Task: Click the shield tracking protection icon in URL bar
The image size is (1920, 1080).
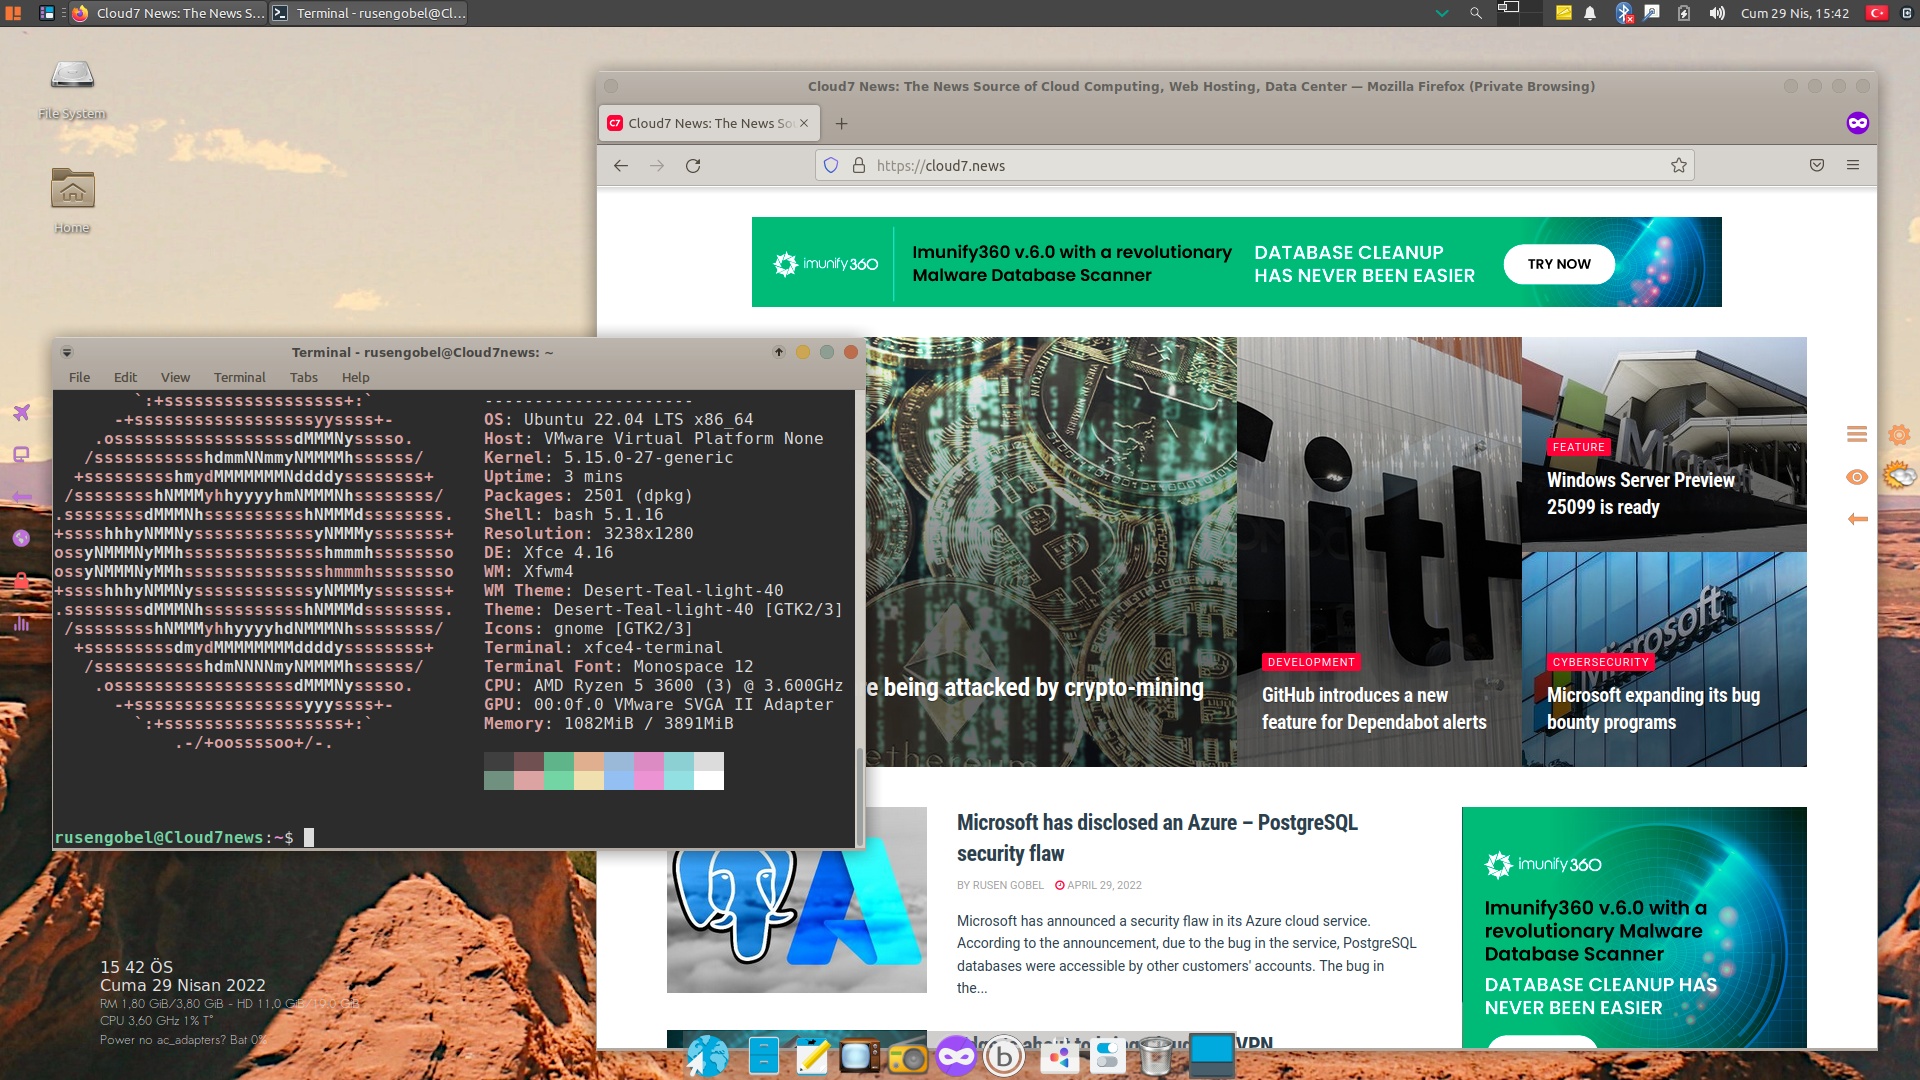Action: (x=831, y=165)
